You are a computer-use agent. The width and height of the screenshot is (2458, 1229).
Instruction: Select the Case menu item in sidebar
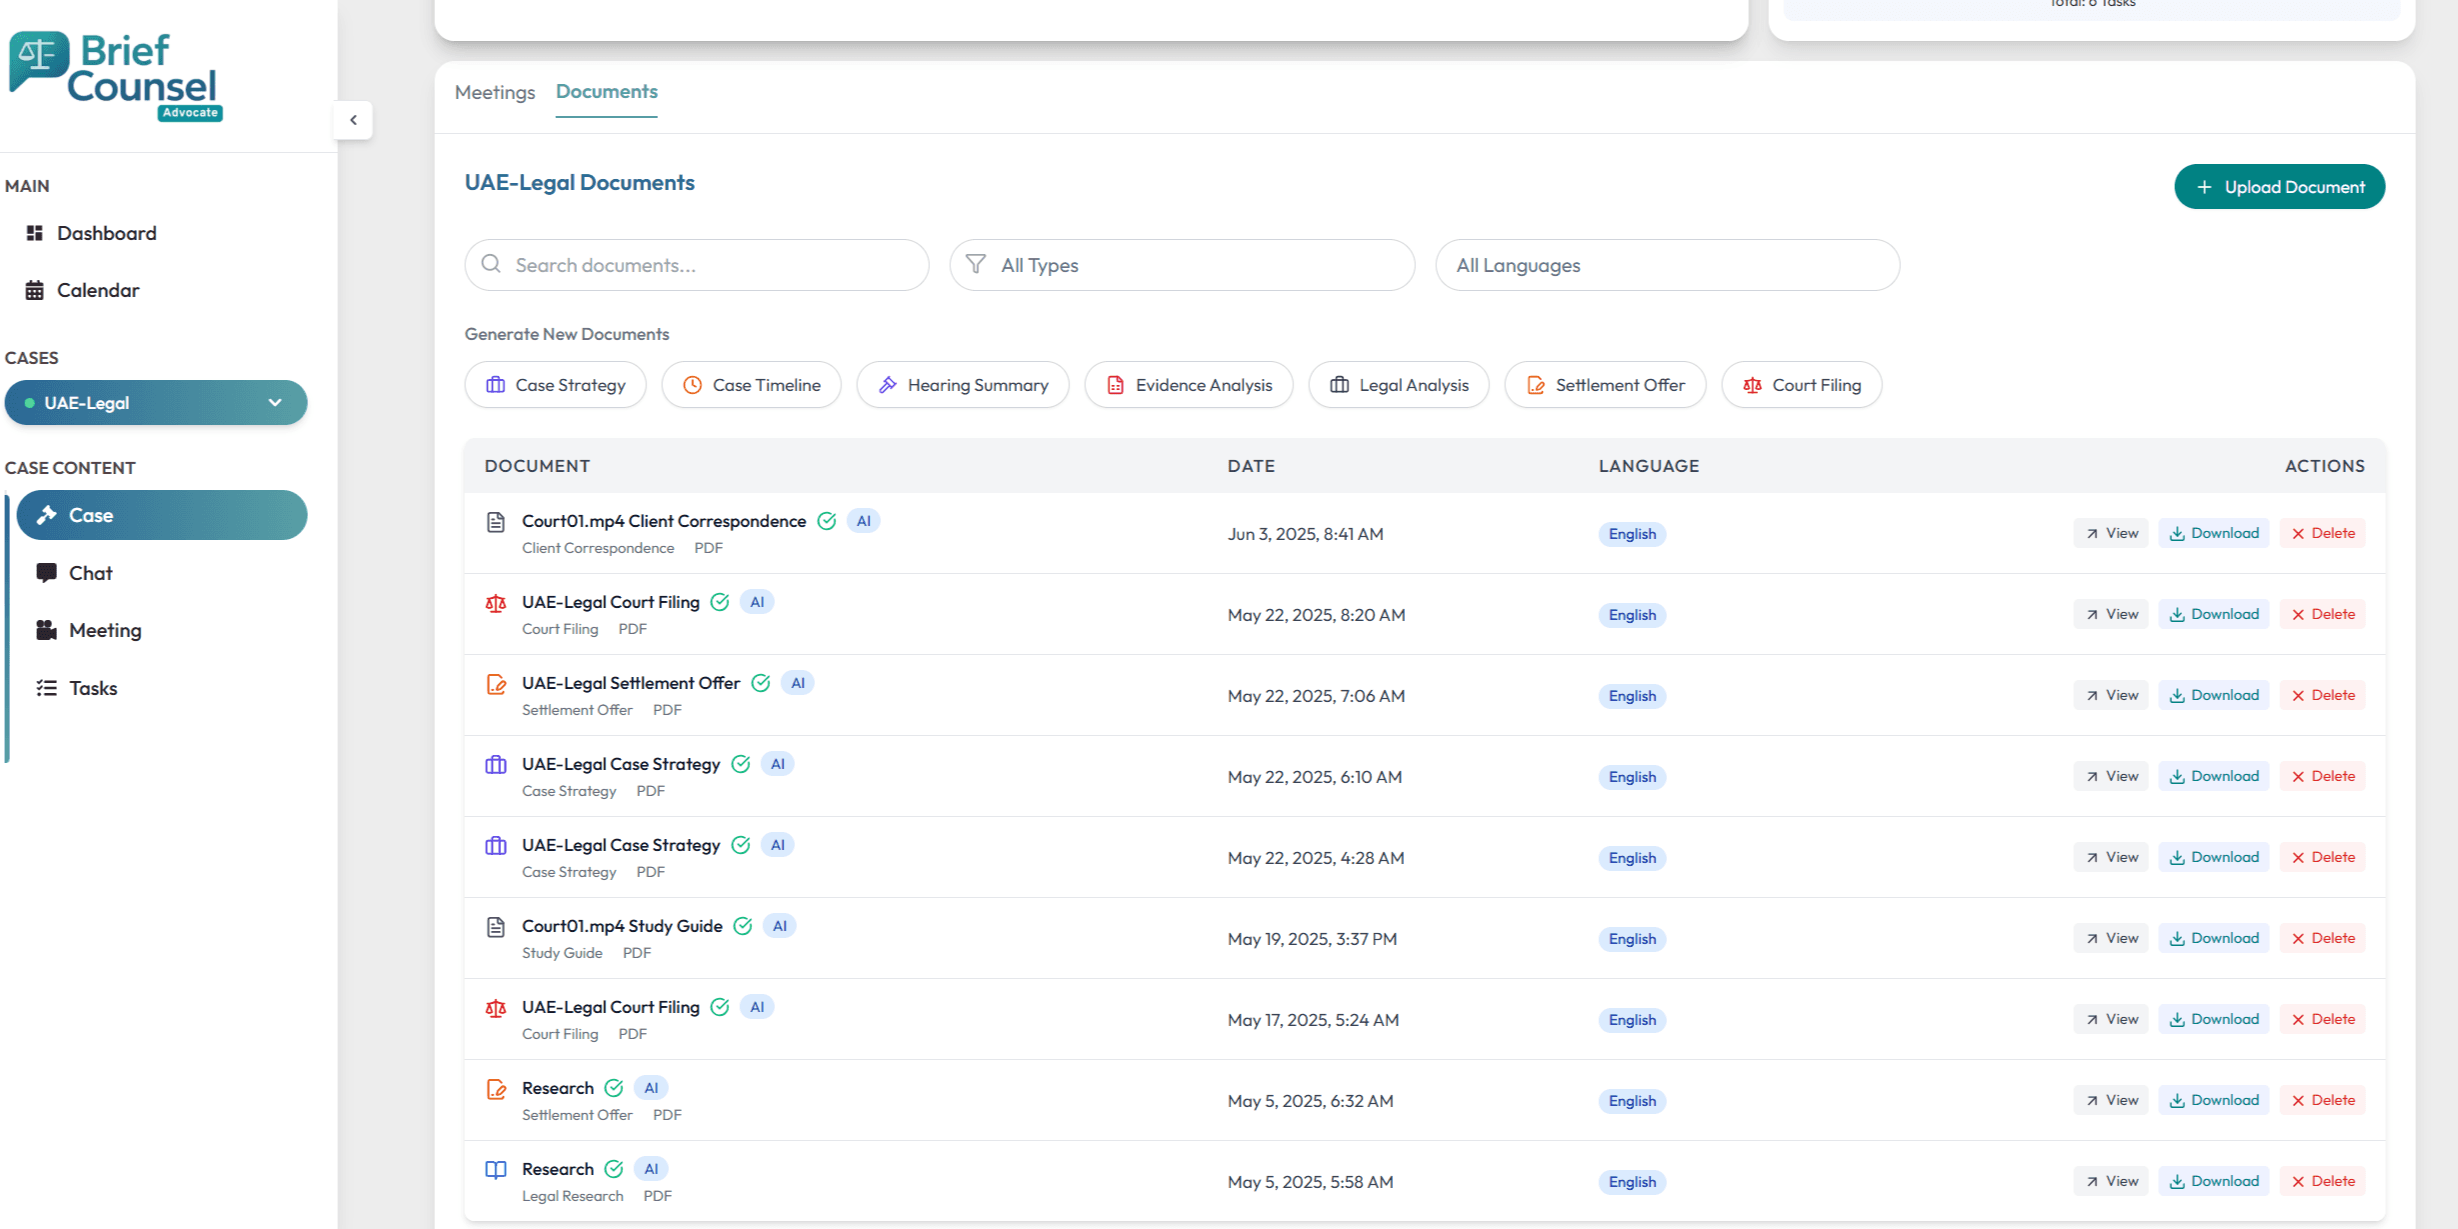161,515
